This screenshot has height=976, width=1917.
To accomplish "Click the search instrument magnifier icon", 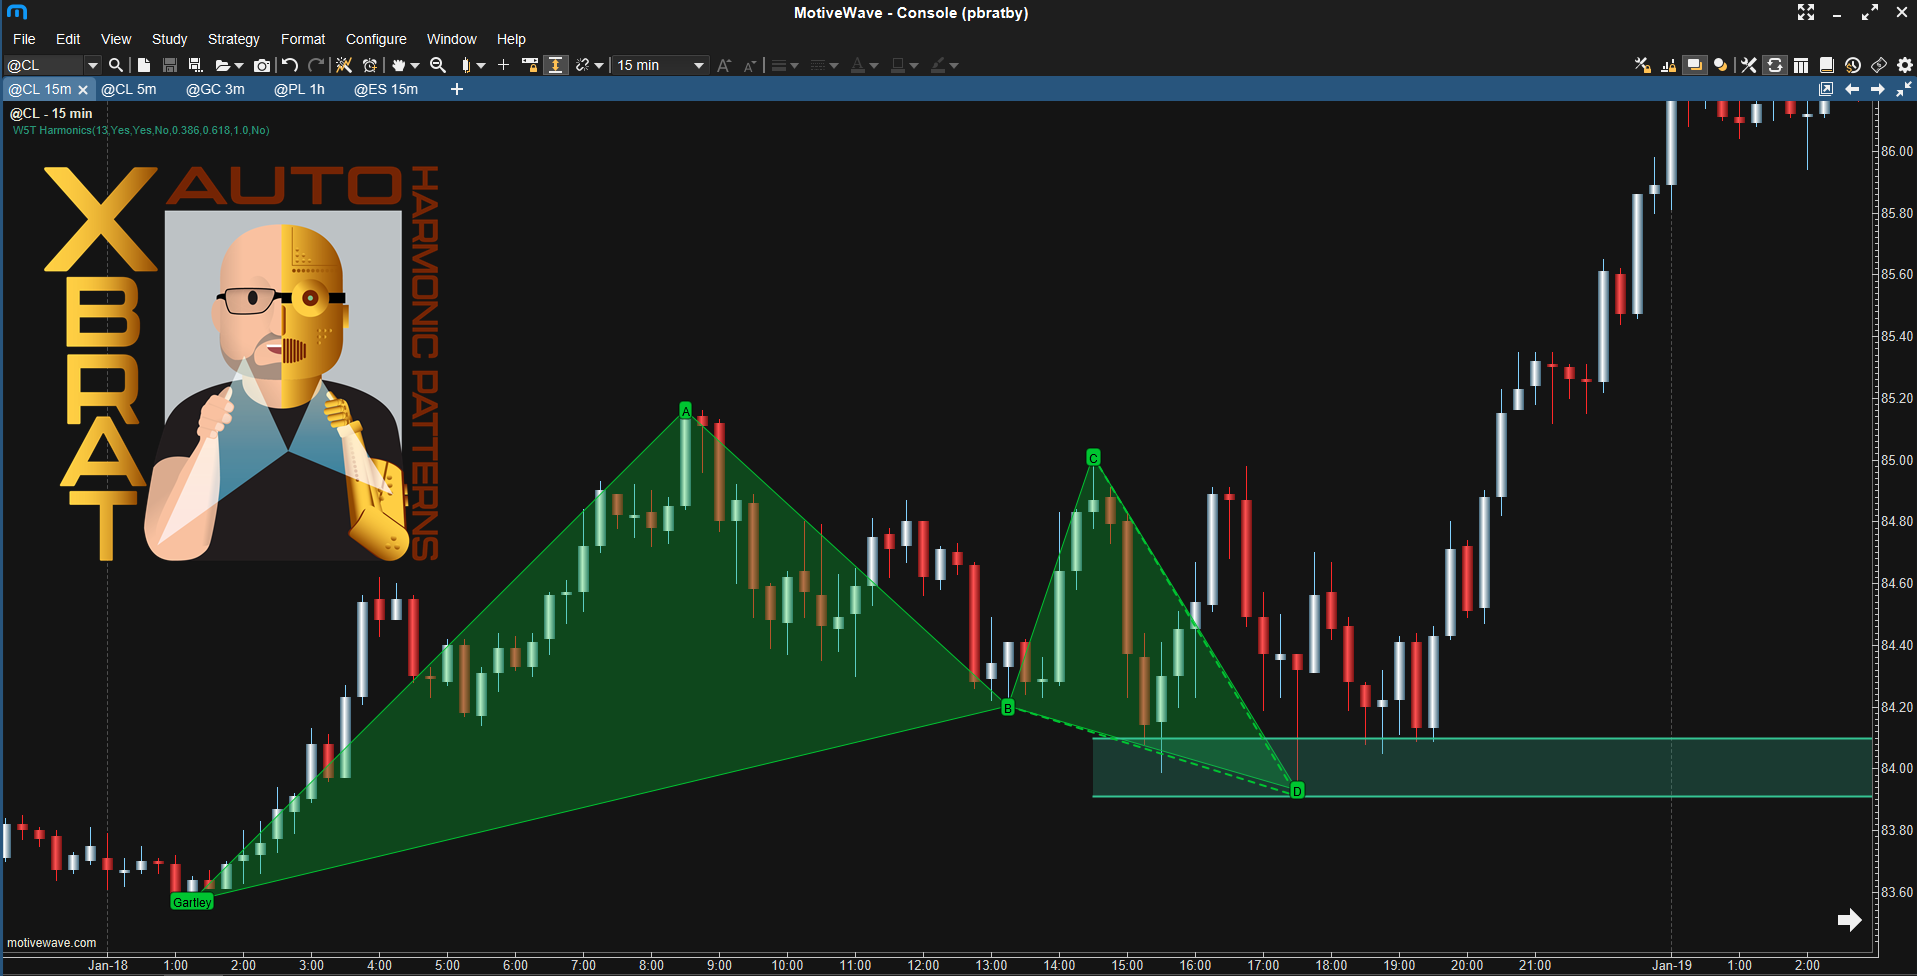I will pyautogui.click(x=116, y=65).
